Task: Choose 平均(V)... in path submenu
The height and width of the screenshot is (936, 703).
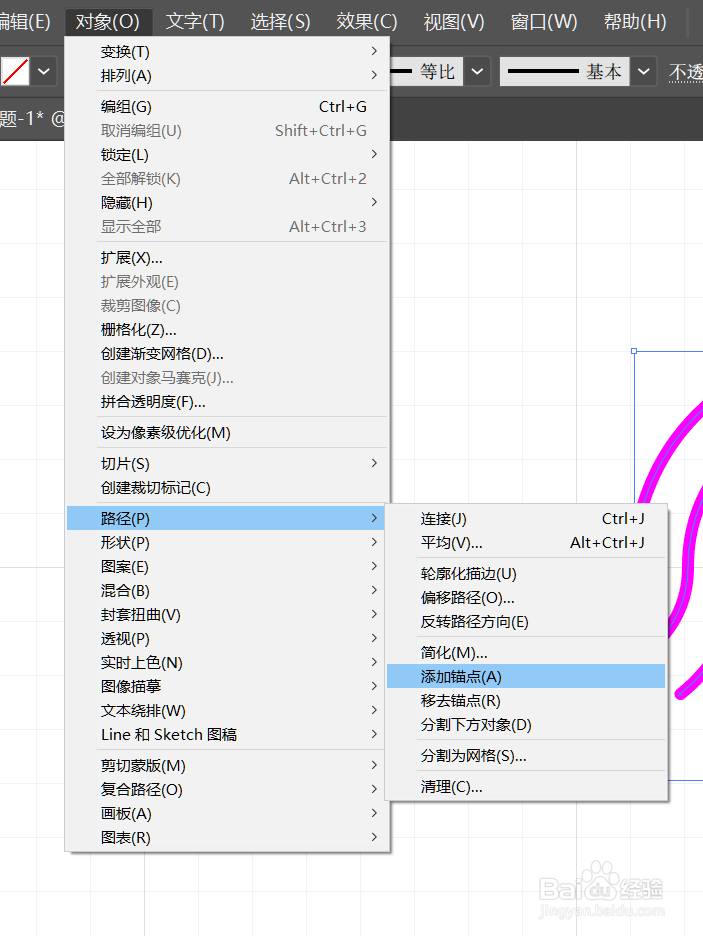Action: 526,543
